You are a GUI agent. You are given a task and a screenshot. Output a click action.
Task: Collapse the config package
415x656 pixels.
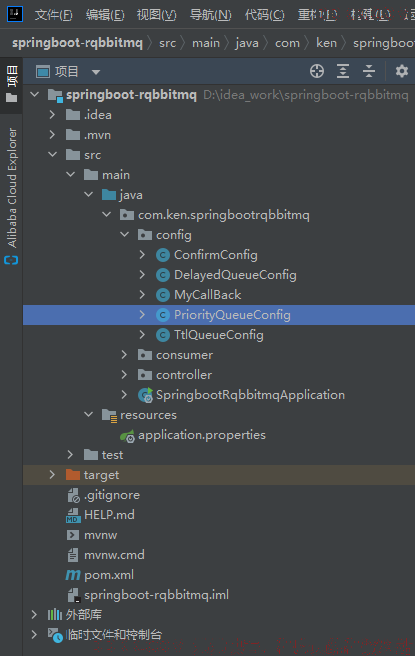(x=125, y=235)
